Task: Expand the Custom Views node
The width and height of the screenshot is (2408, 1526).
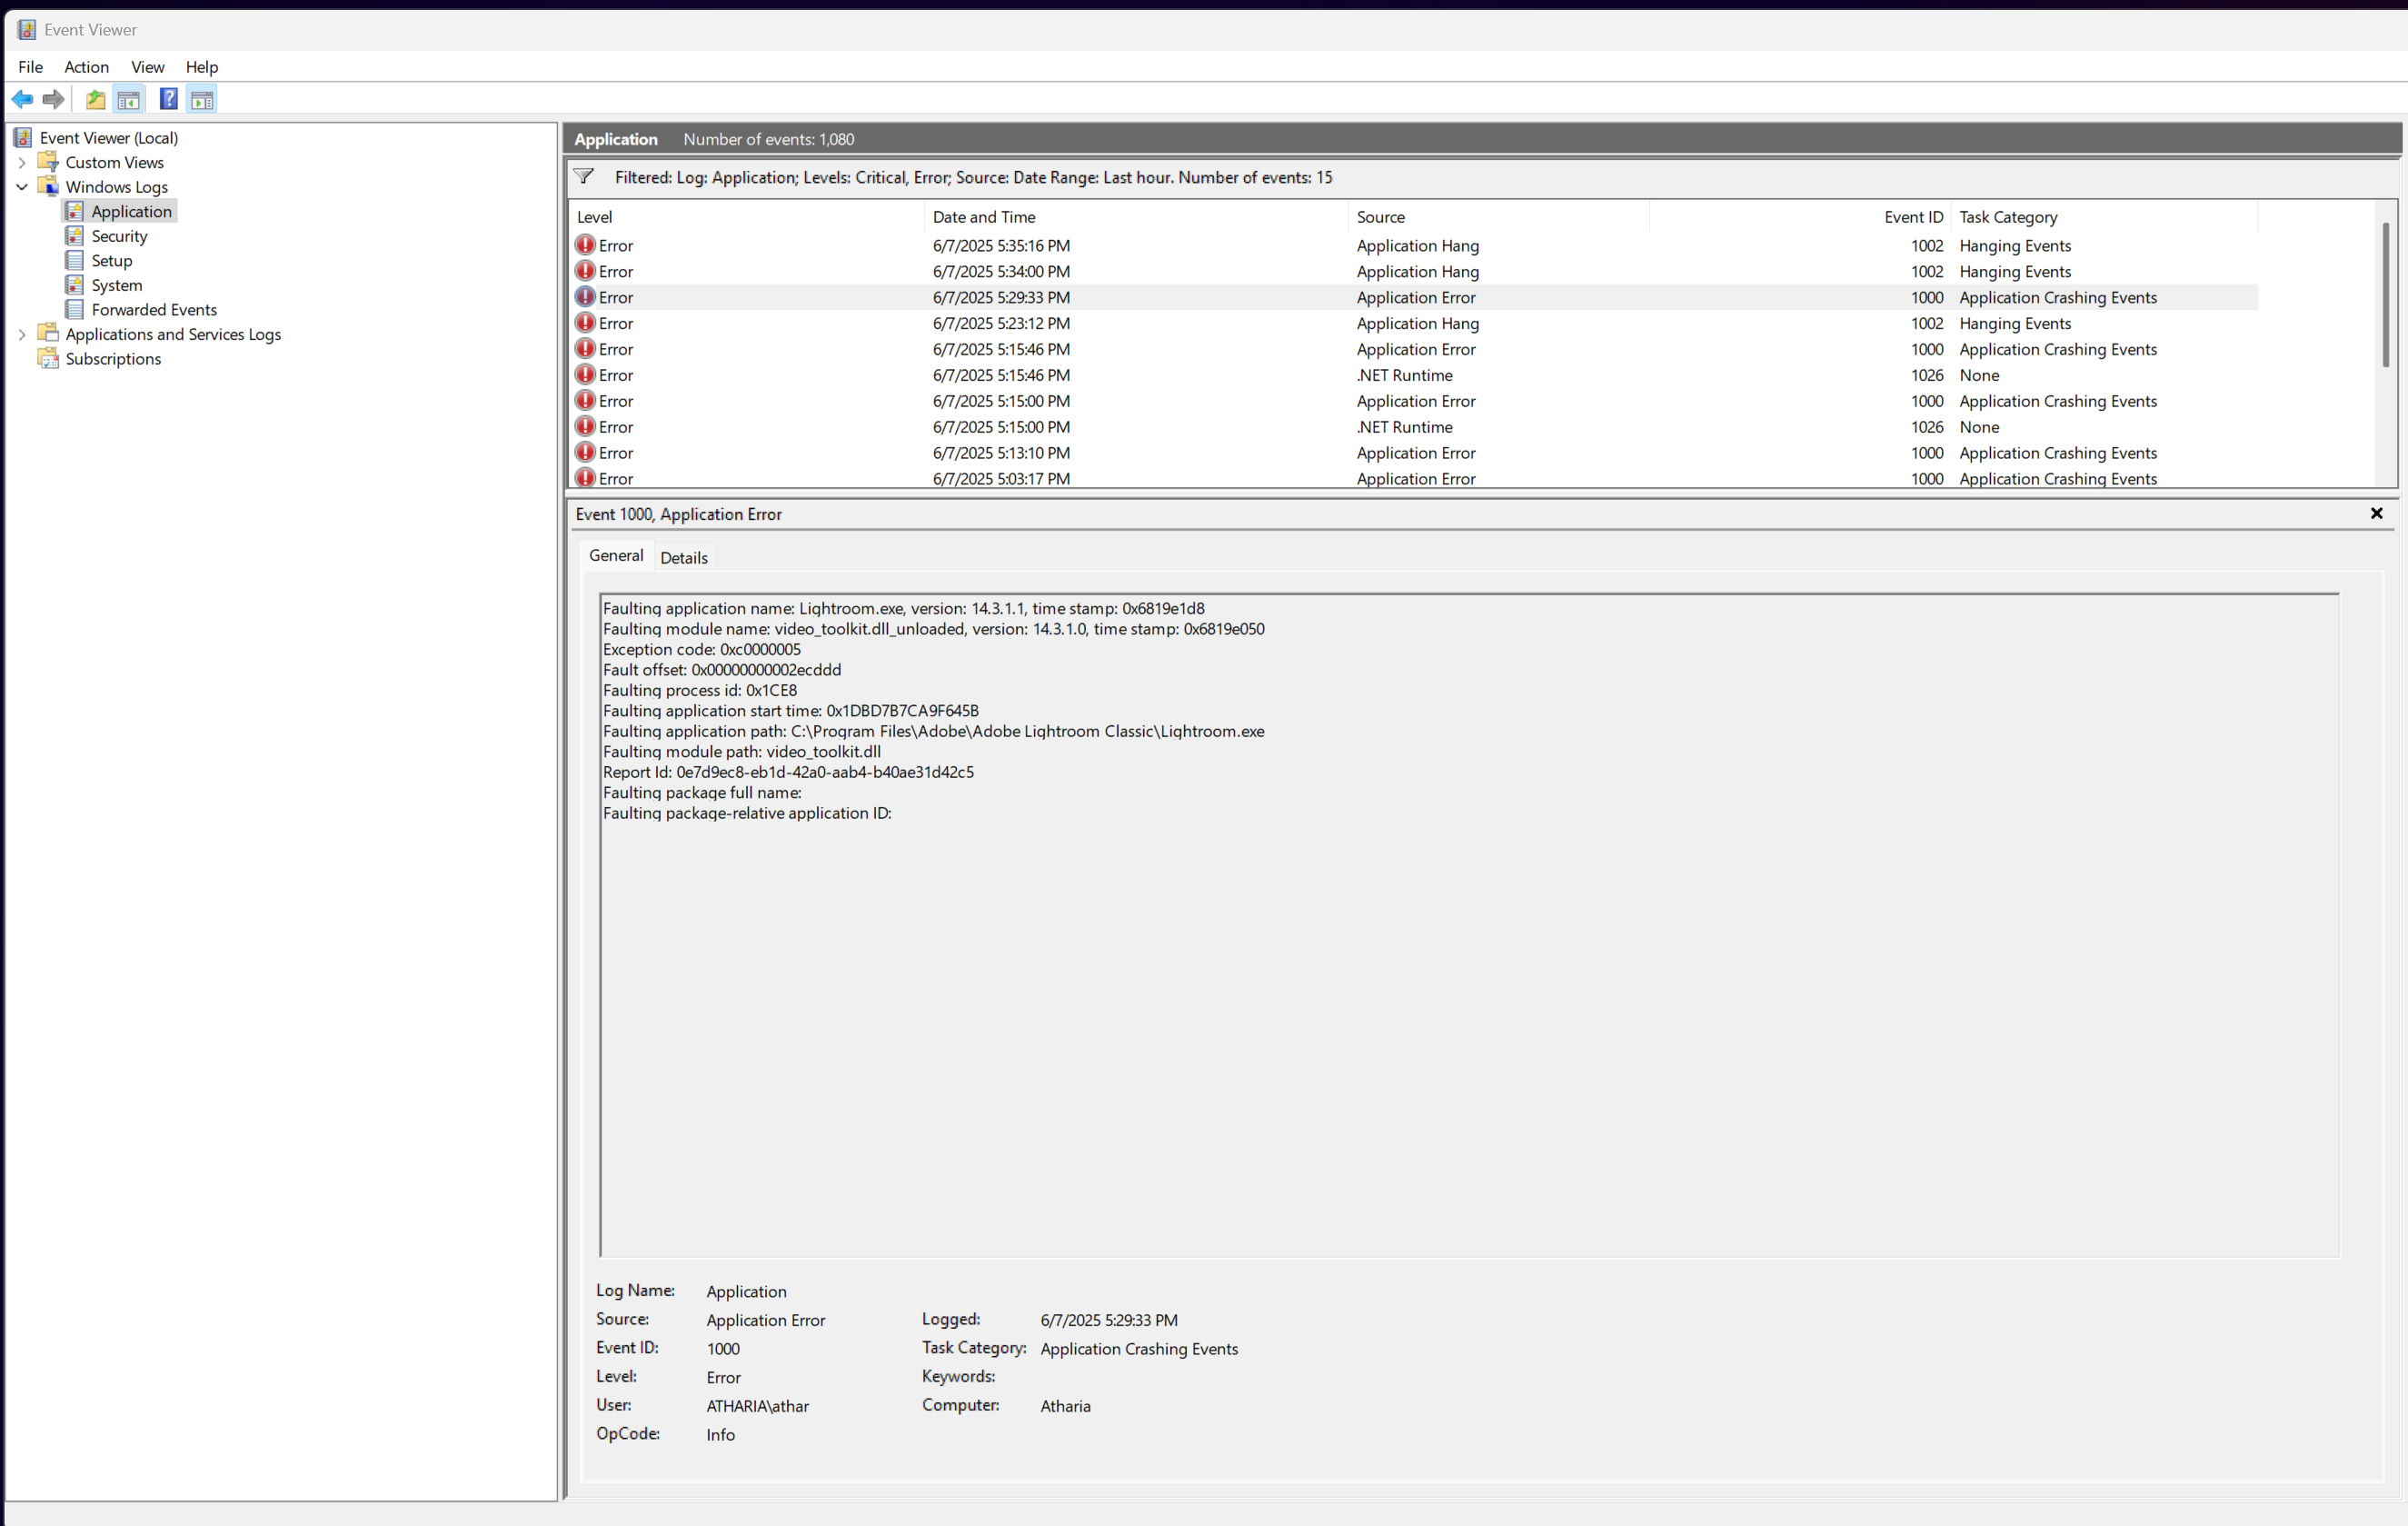Action: (x=22, y=163)
